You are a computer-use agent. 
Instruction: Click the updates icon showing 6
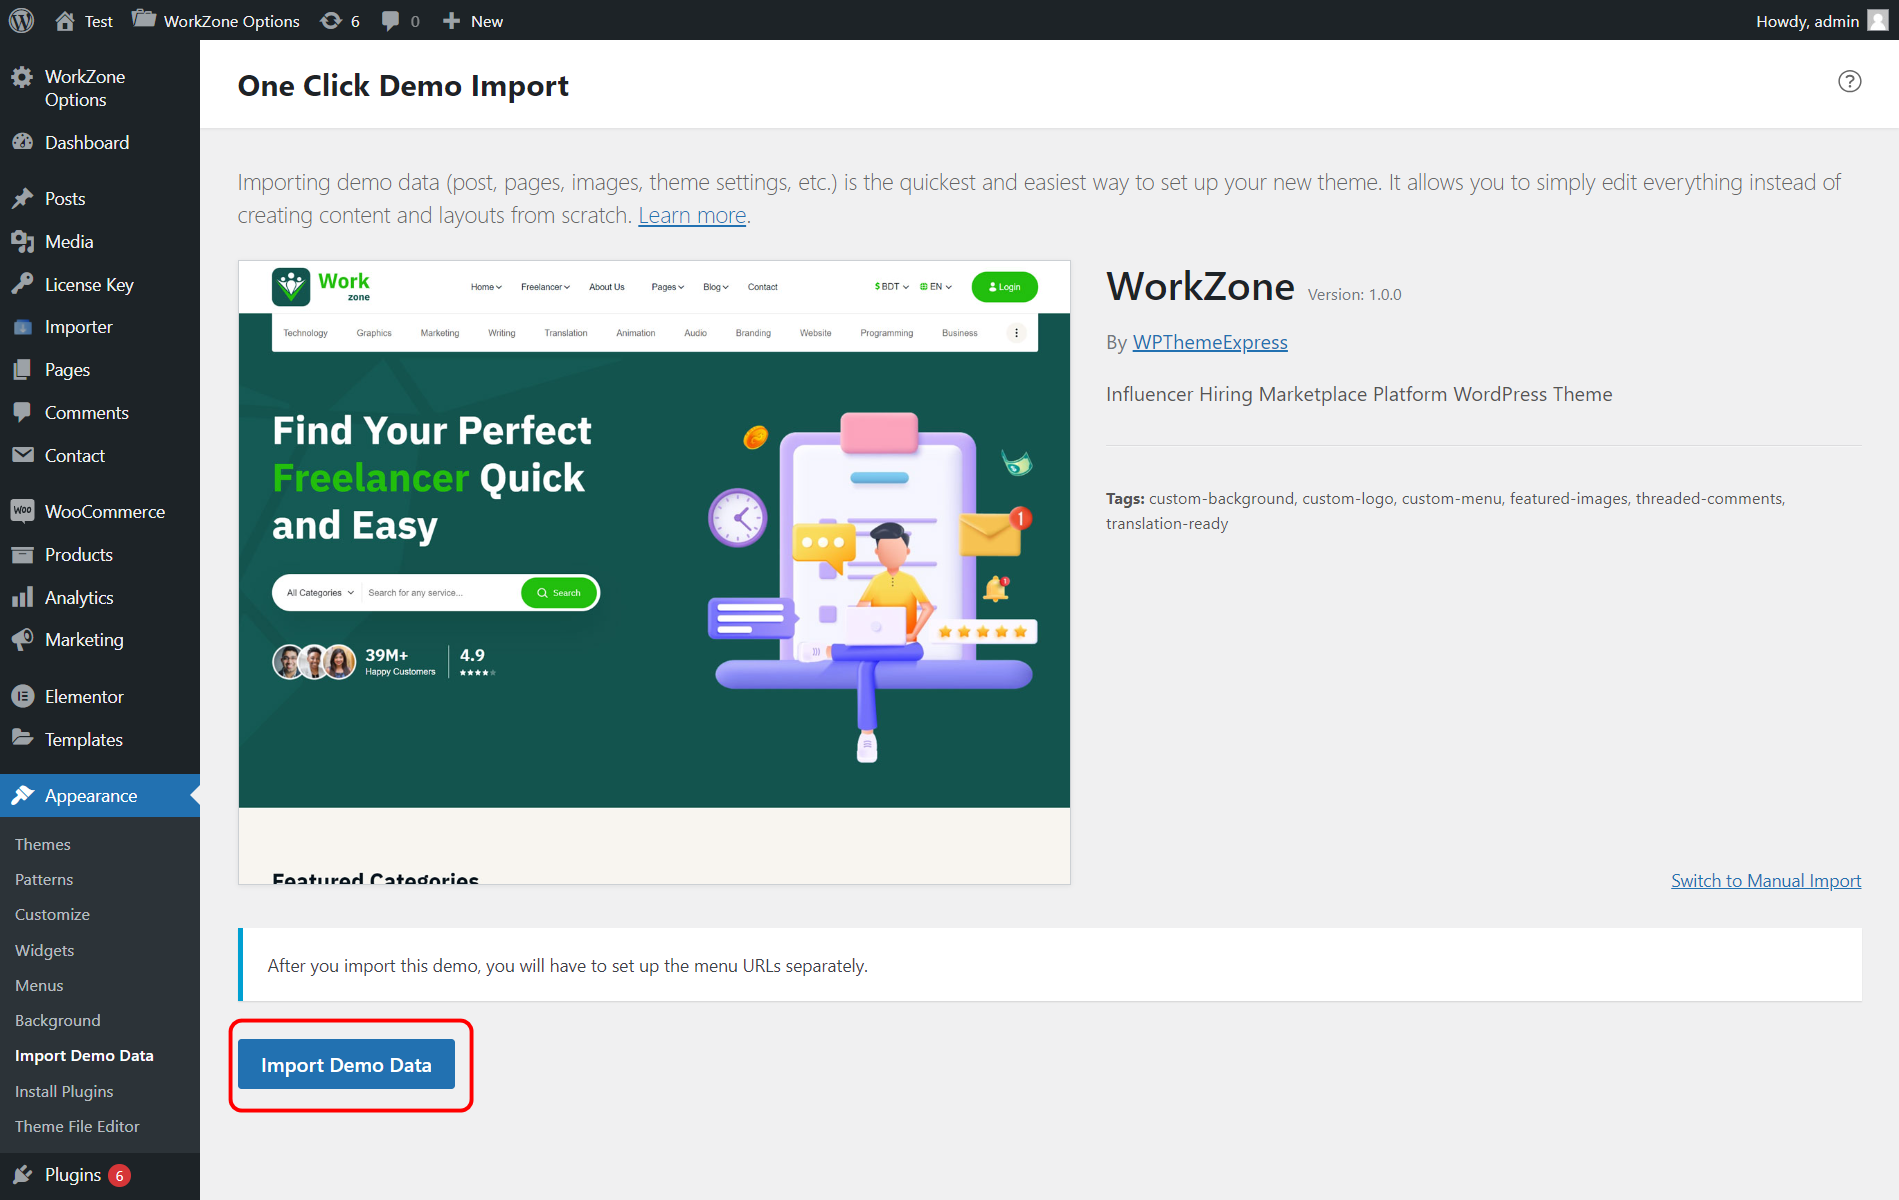(340, 20)
